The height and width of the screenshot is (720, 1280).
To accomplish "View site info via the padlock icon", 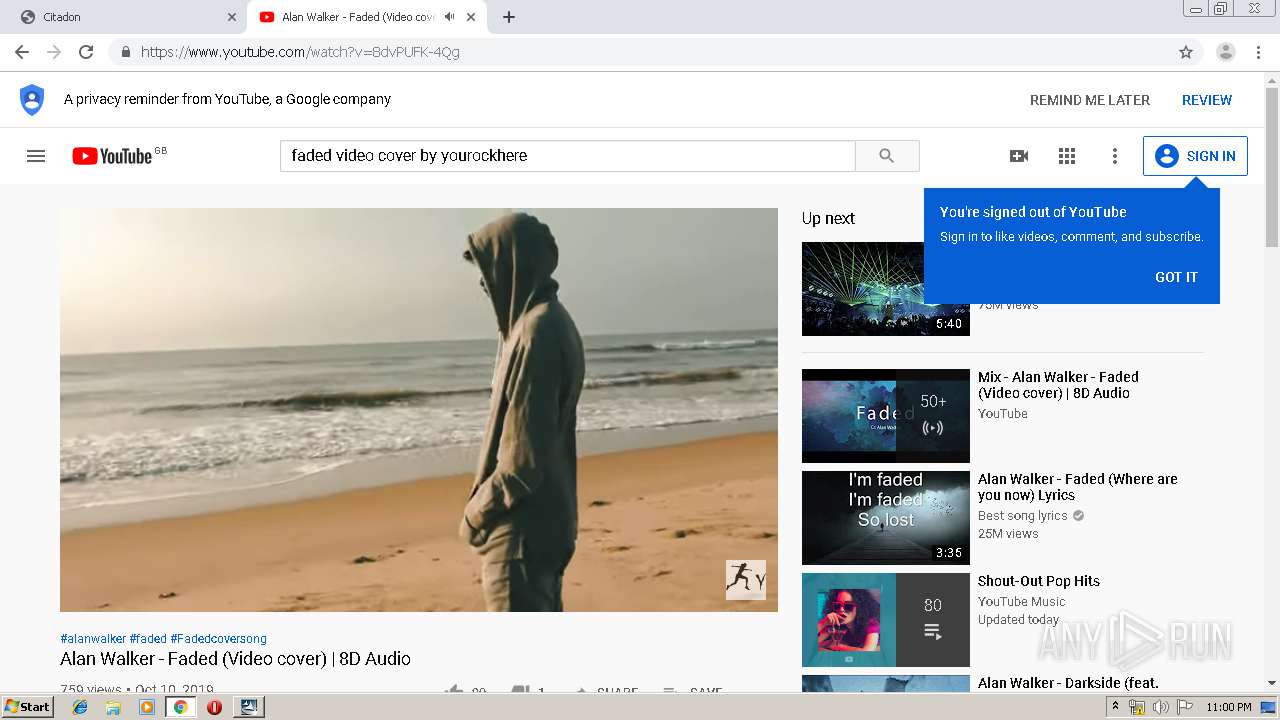I will tap(126, 52).
